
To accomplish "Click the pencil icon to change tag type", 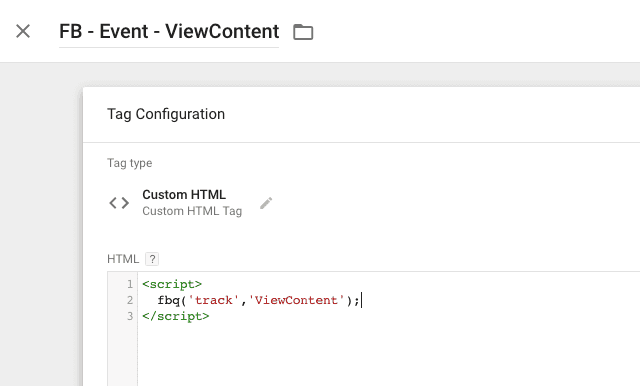I will click(266, 203).
